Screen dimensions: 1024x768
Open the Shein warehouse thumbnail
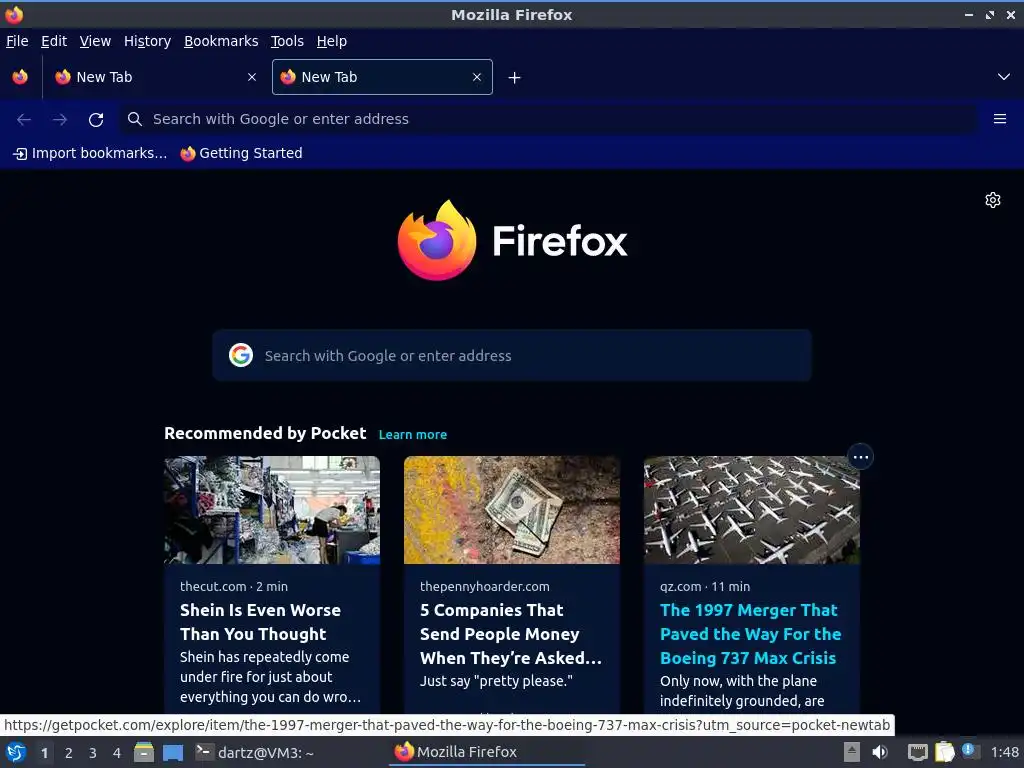click(x=272, y=510)
